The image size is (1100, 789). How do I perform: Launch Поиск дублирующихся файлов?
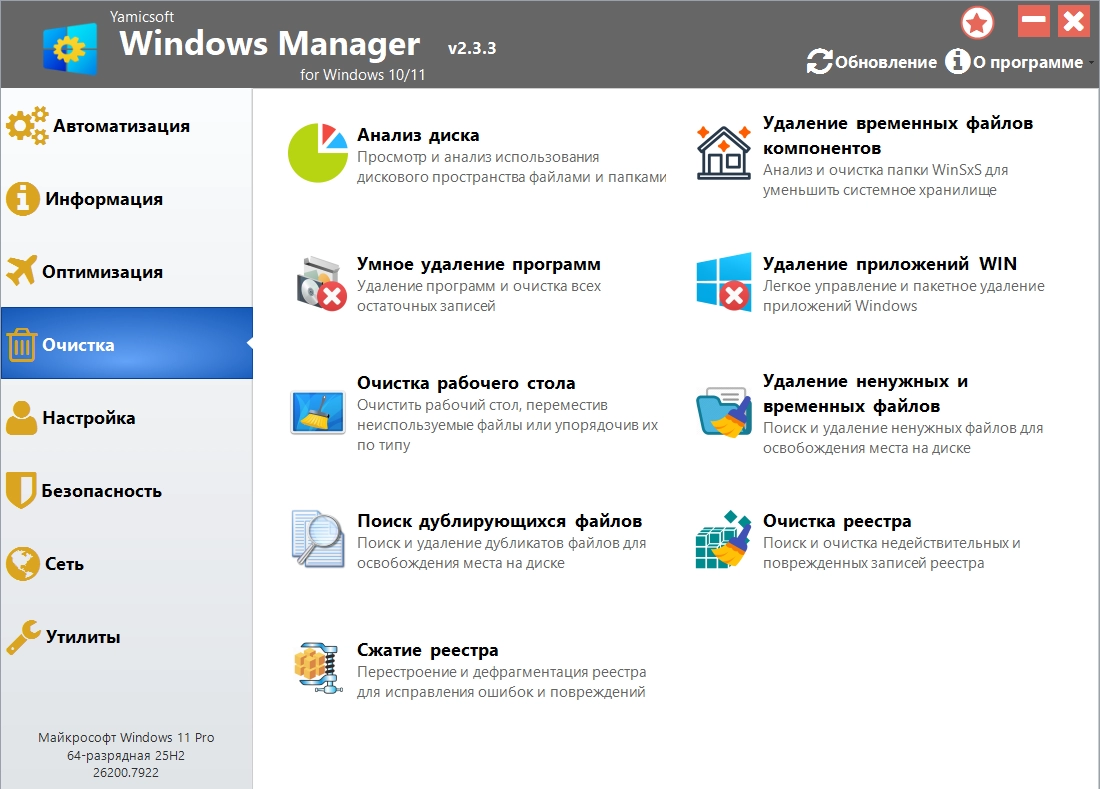[499, 521]
